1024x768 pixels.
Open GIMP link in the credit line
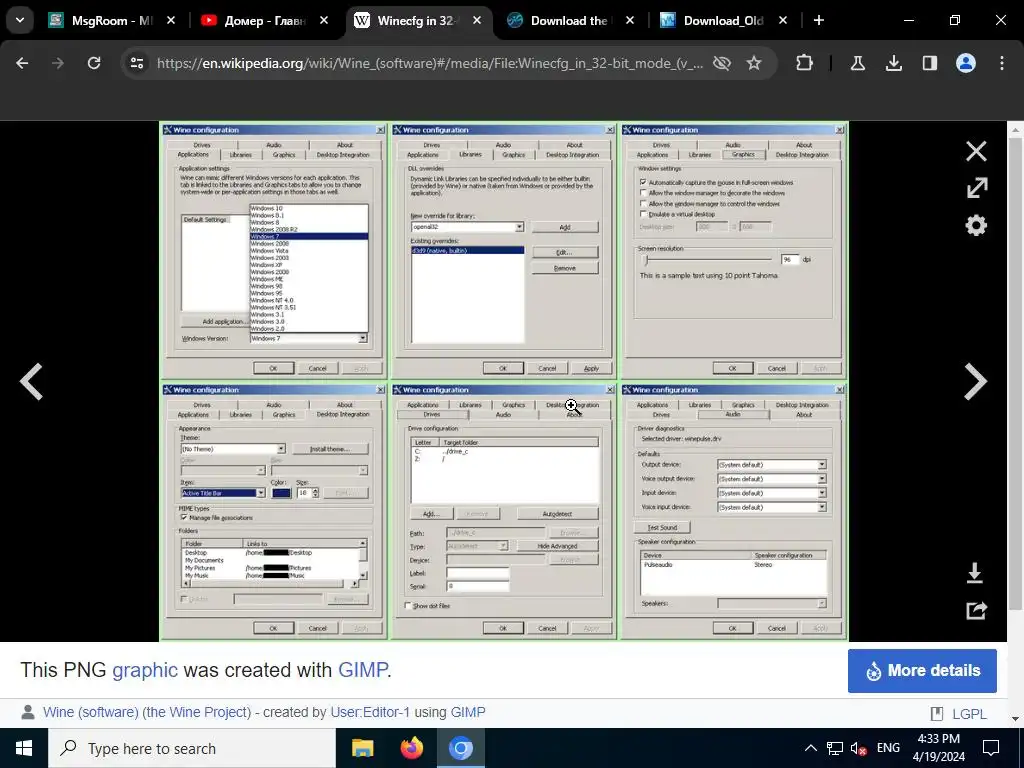[468, 712]
